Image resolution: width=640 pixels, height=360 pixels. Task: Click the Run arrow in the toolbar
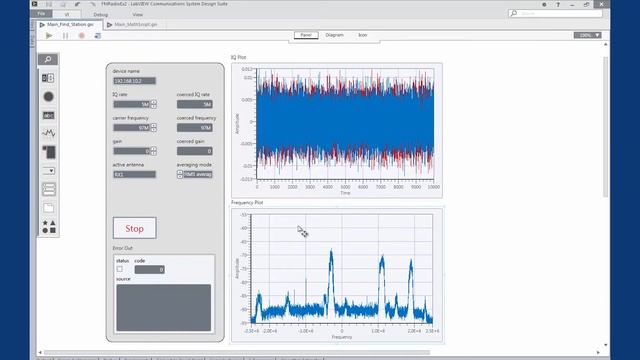pyautogui.click(x=49, y=36)
